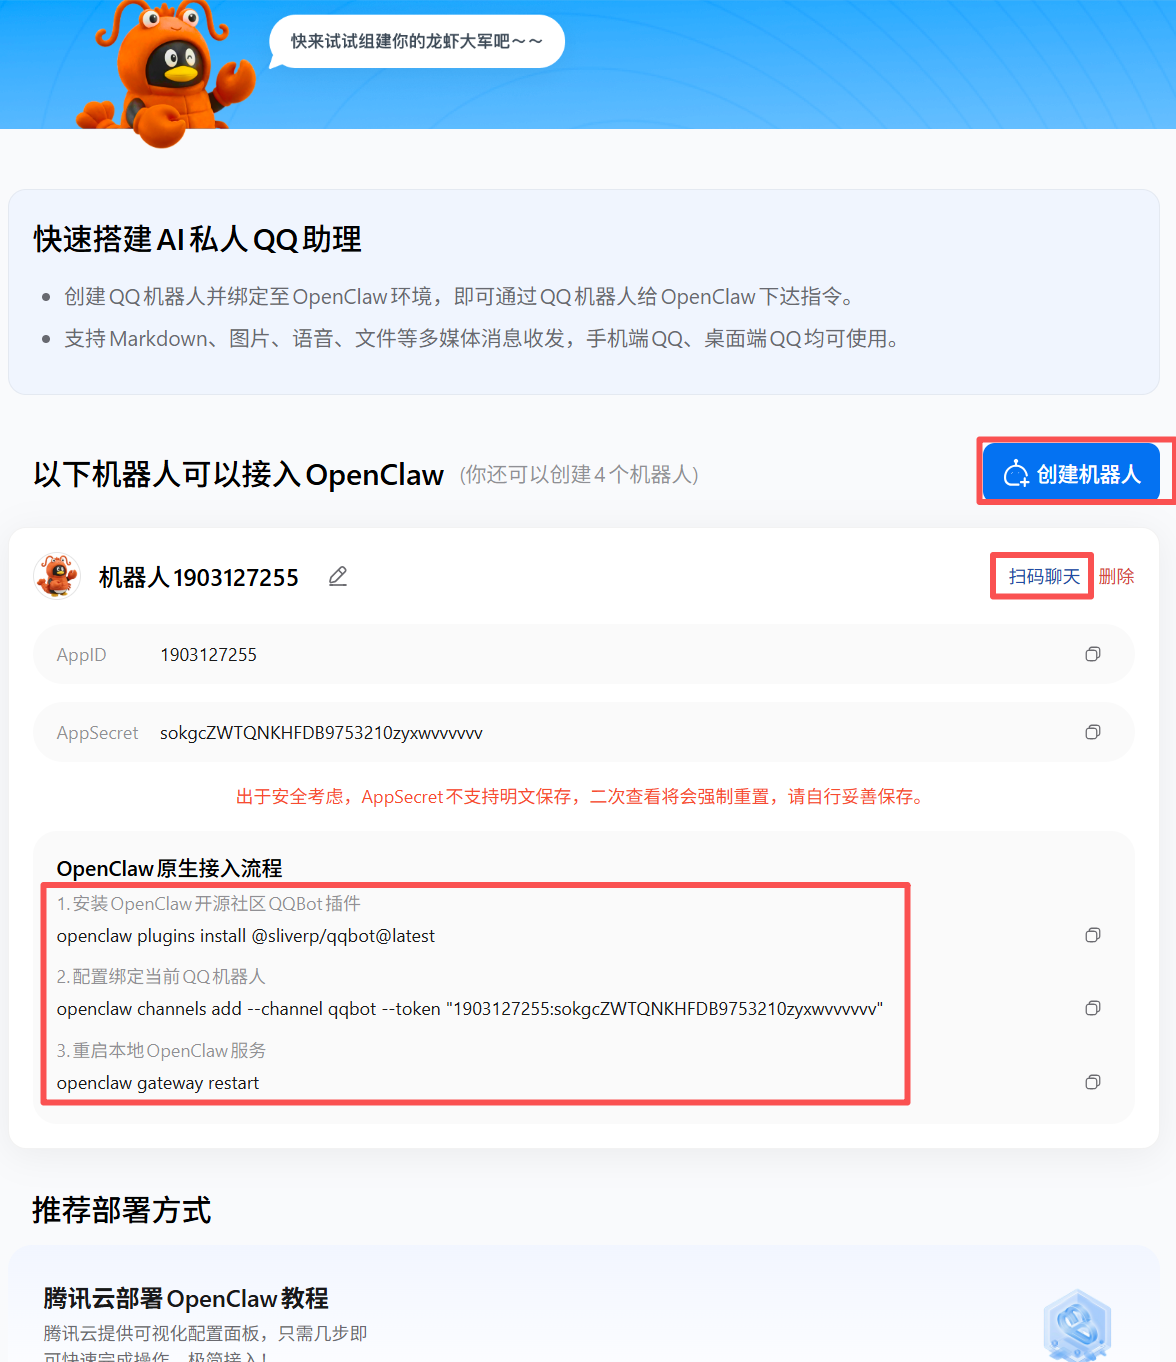
Task: Open 扫码聊天 to scan QR code
Action: point(1041,576)
